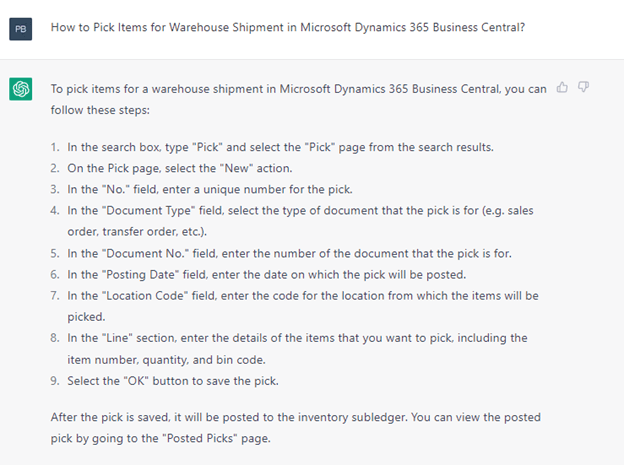The width and height of the screenshot is (624, 465).
Task: Click the words "follow these steps:"
Action: tap(100, 110)
